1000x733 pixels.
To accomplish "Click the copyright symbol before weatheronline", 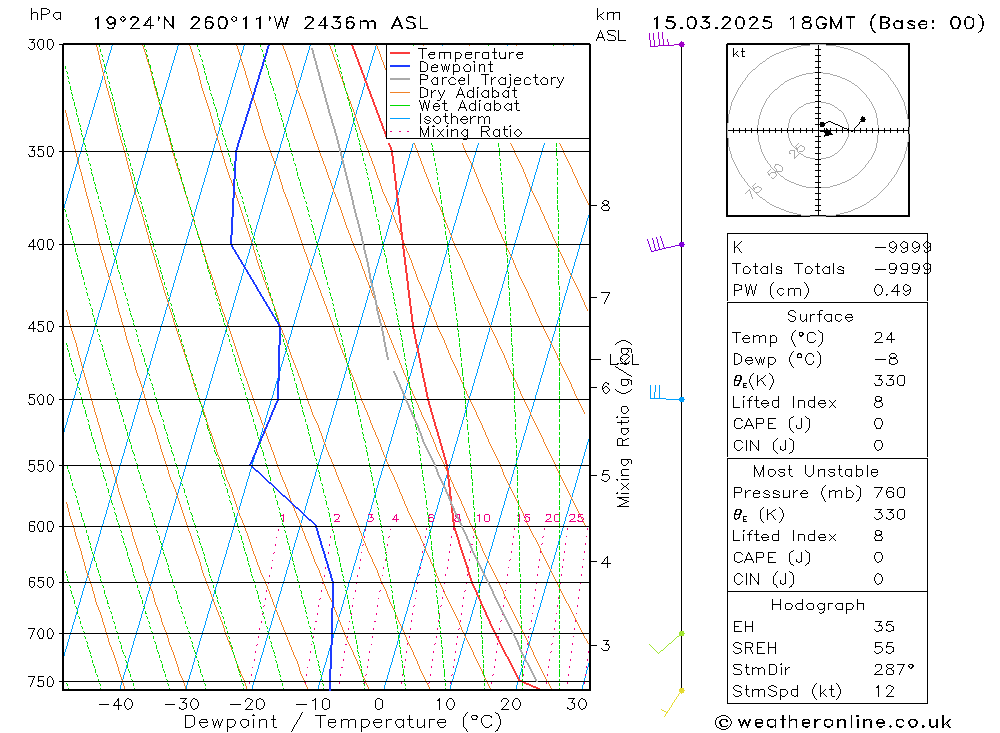I will [x=723, y=722].
